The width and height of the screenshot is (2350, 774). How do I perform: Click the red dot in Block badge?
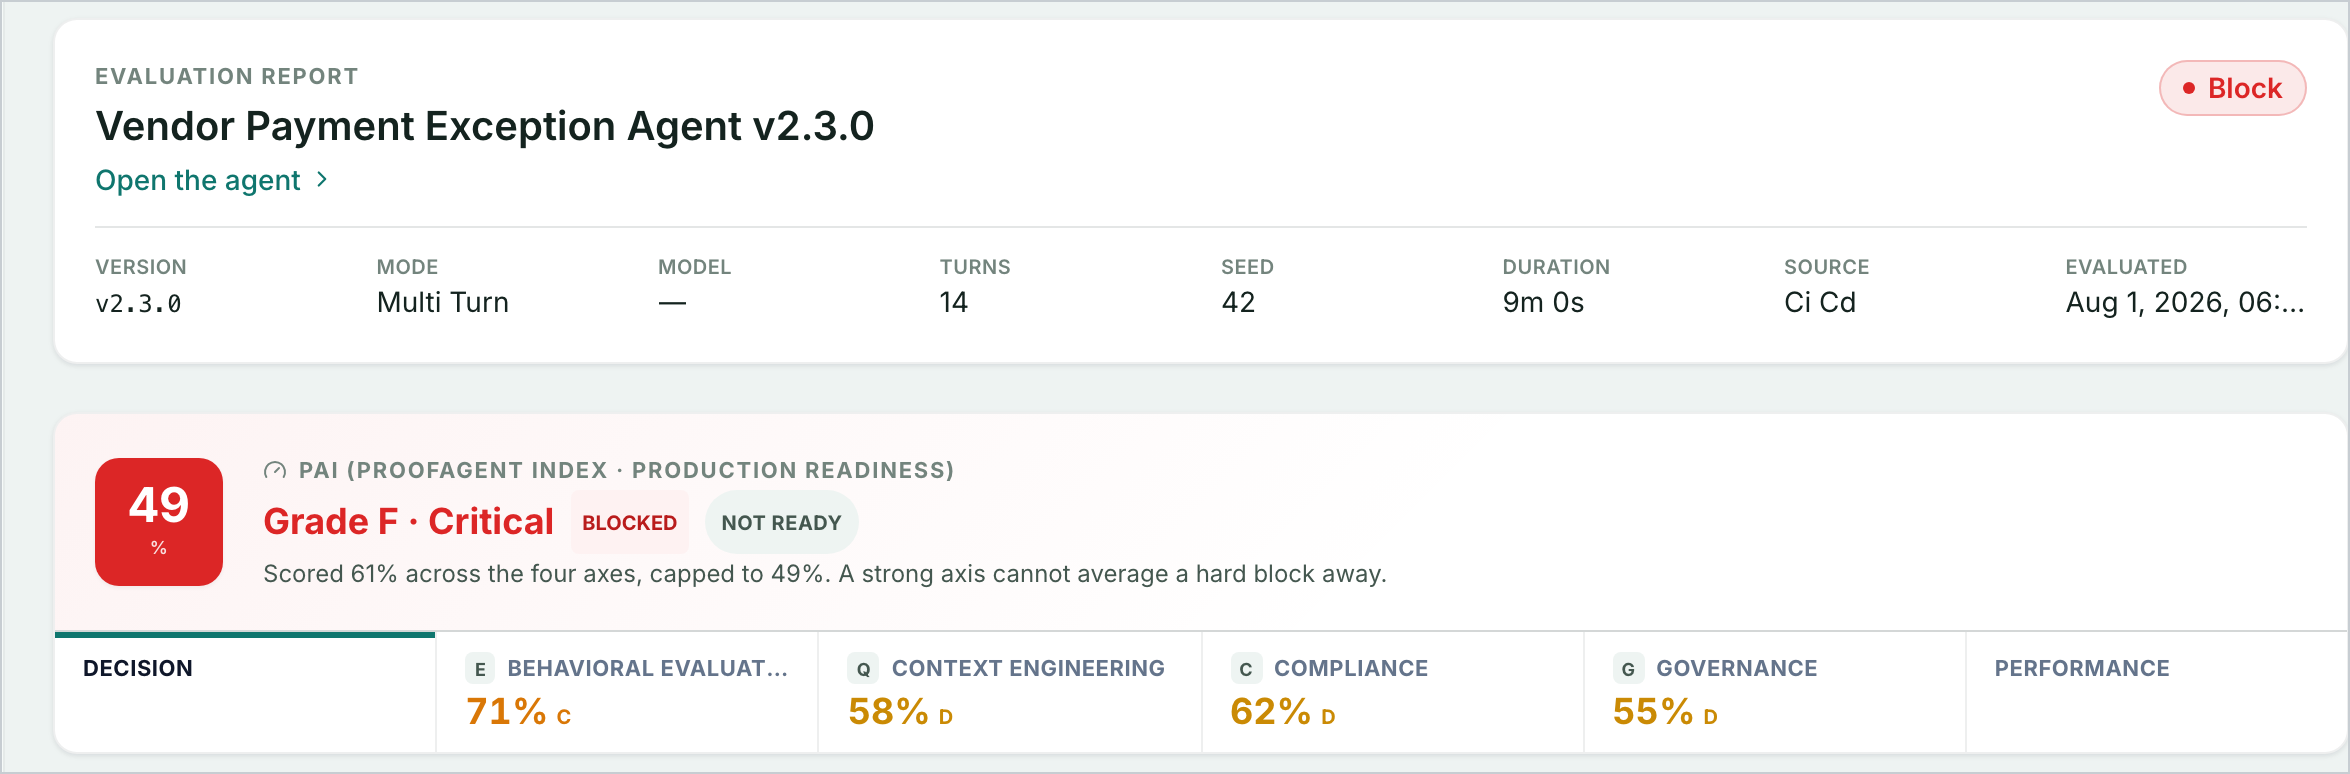coord(2188,88)
